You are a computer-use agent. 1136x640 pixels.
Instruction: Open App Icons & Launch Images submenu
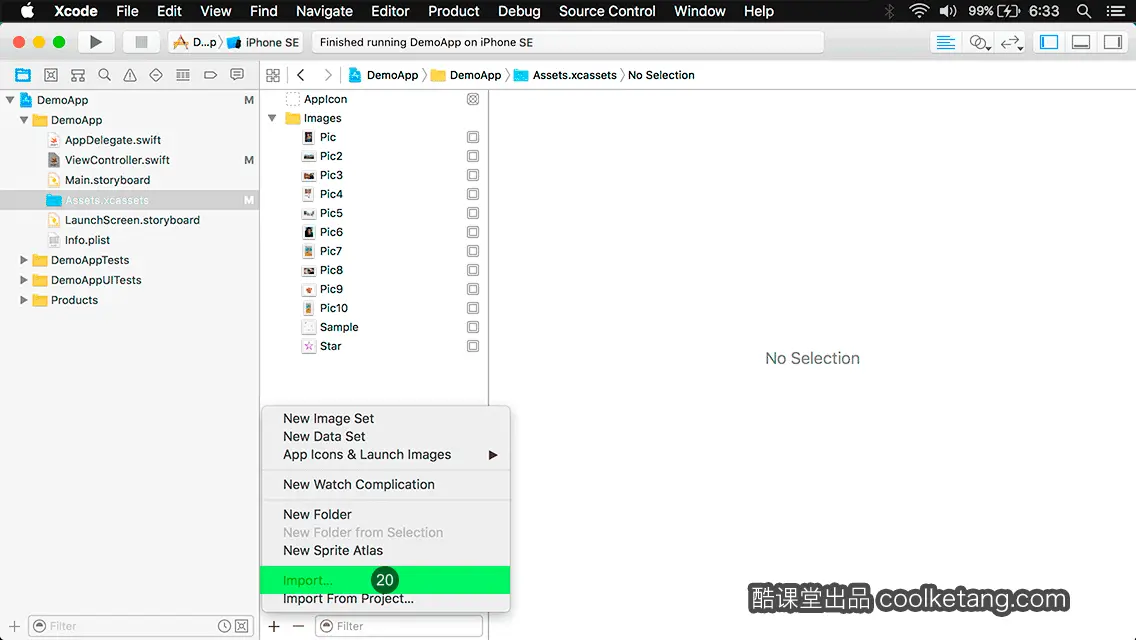tap(385, 455)
